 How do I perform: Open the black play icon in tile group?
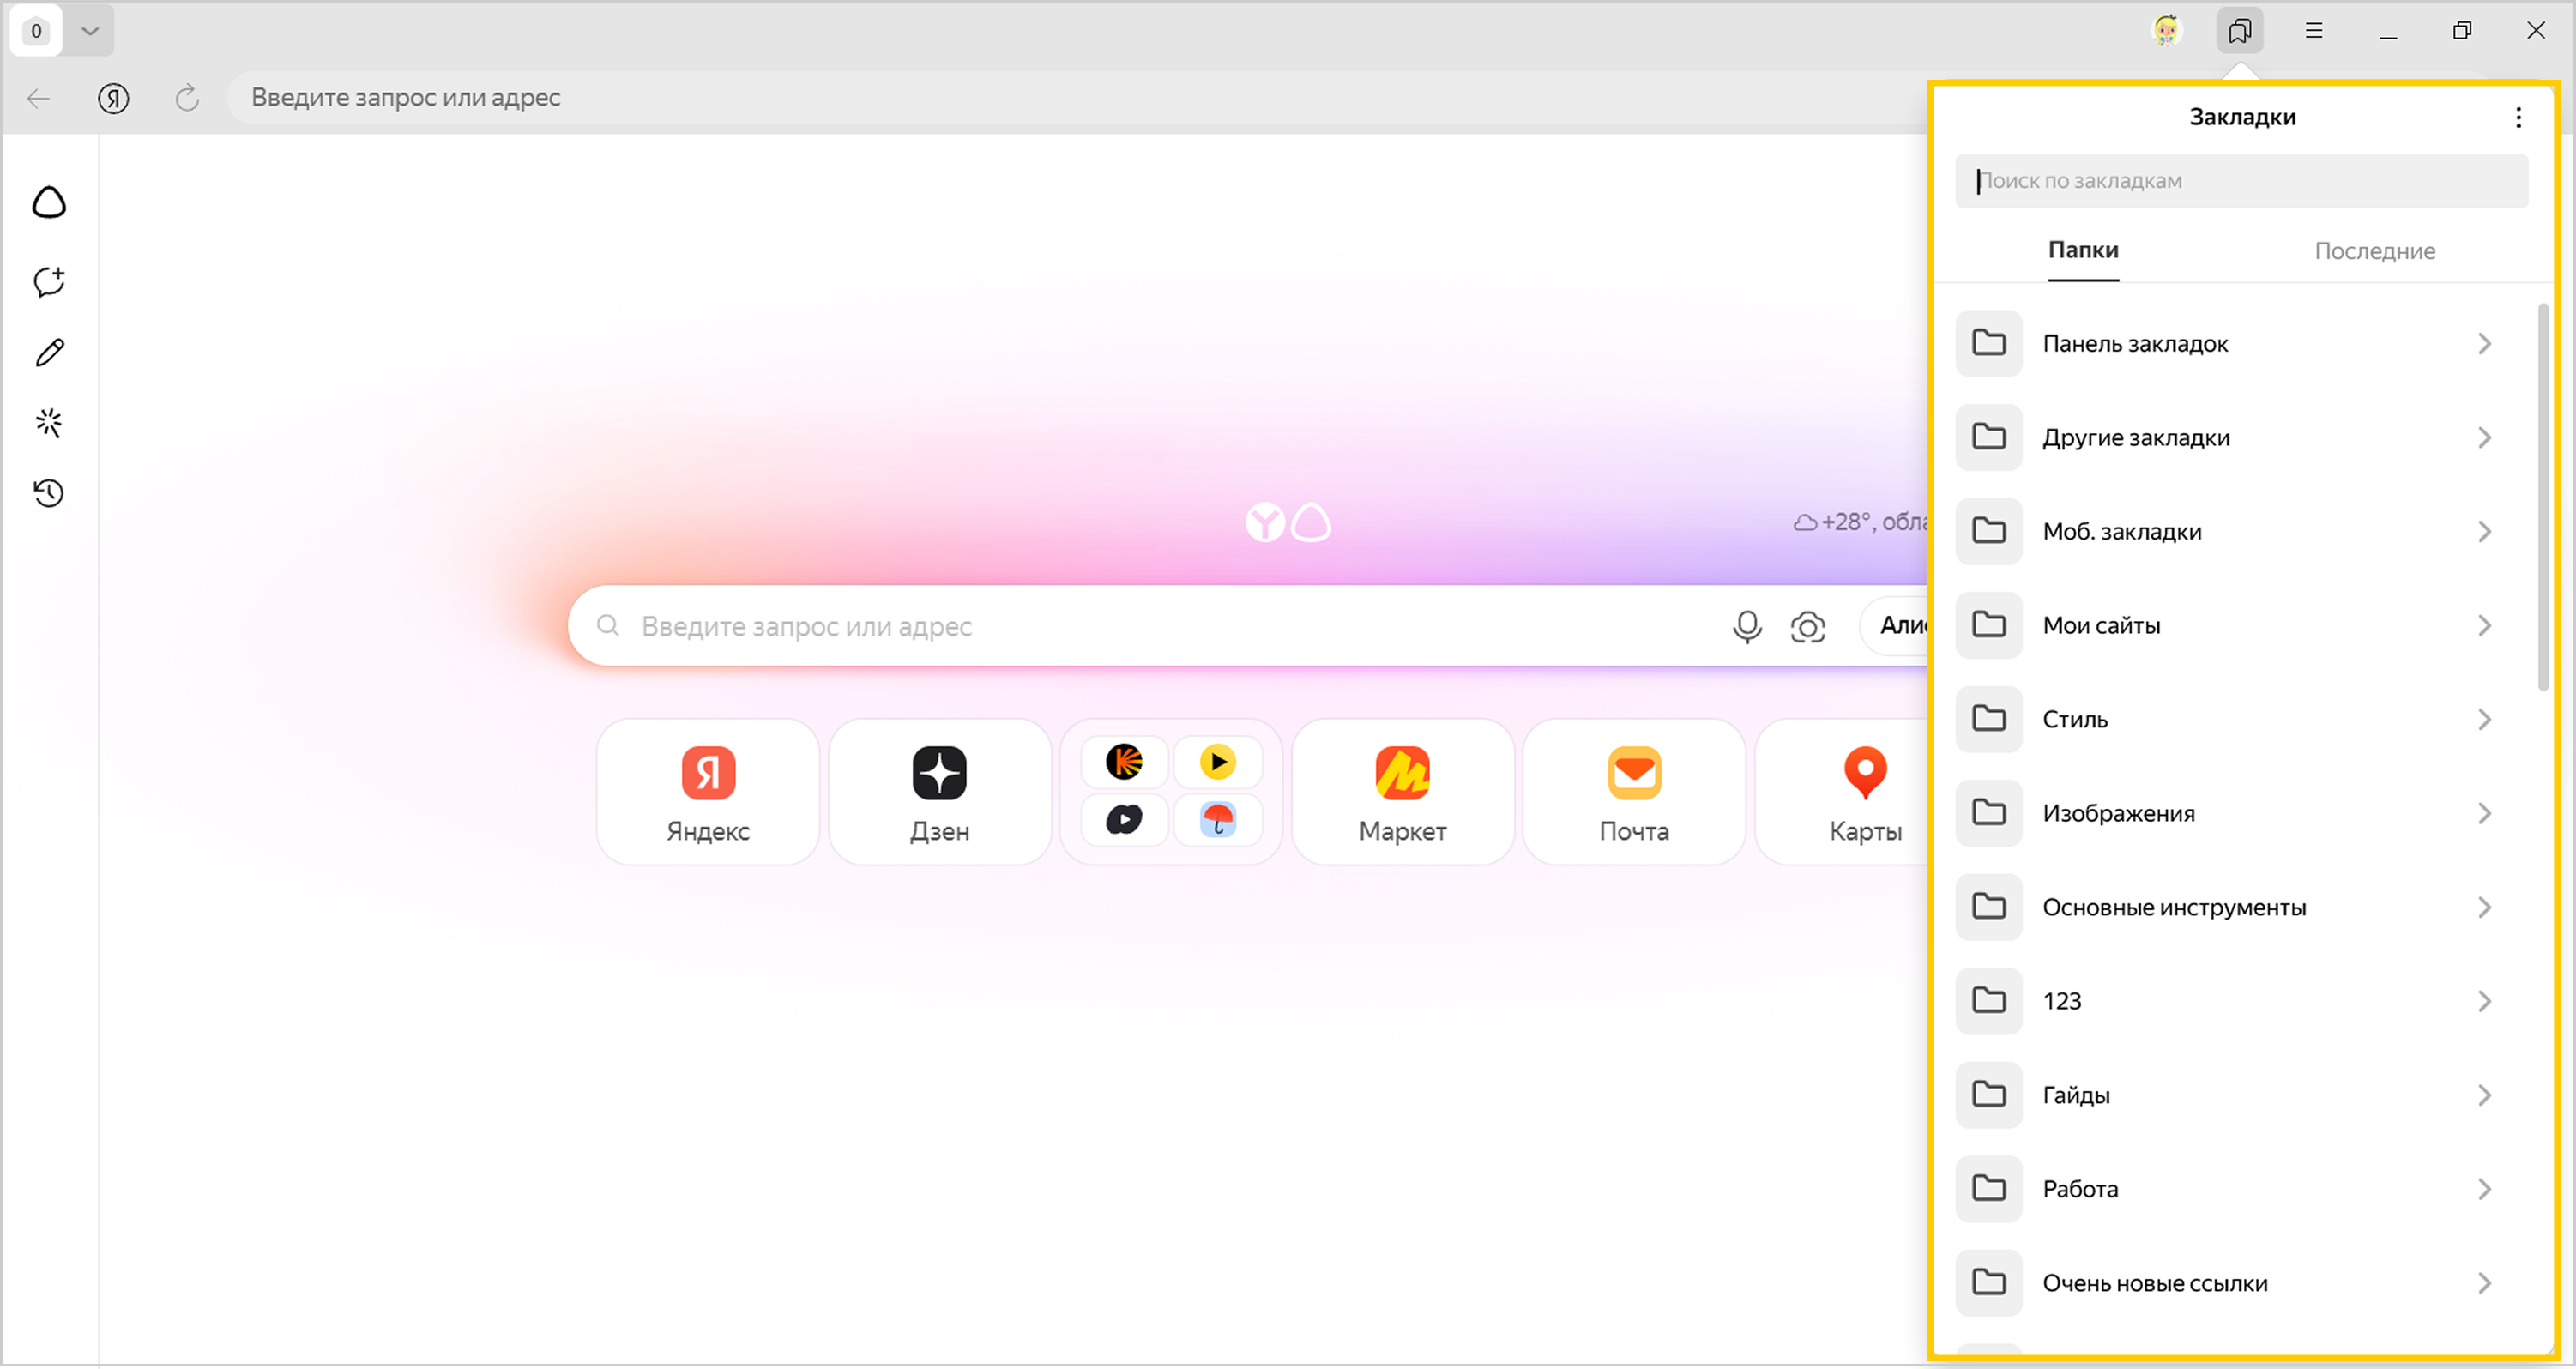(x=1124, y=820)
